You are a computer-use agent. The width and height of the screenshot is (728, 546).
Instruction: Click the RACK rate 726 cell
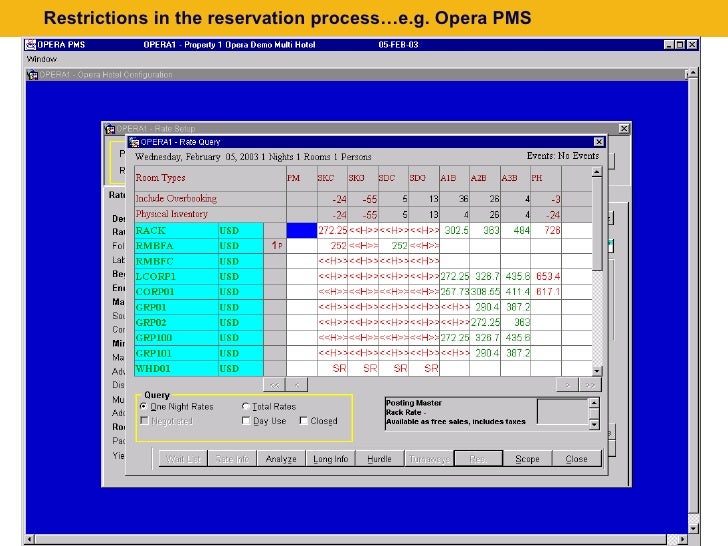tap(546, 231)
